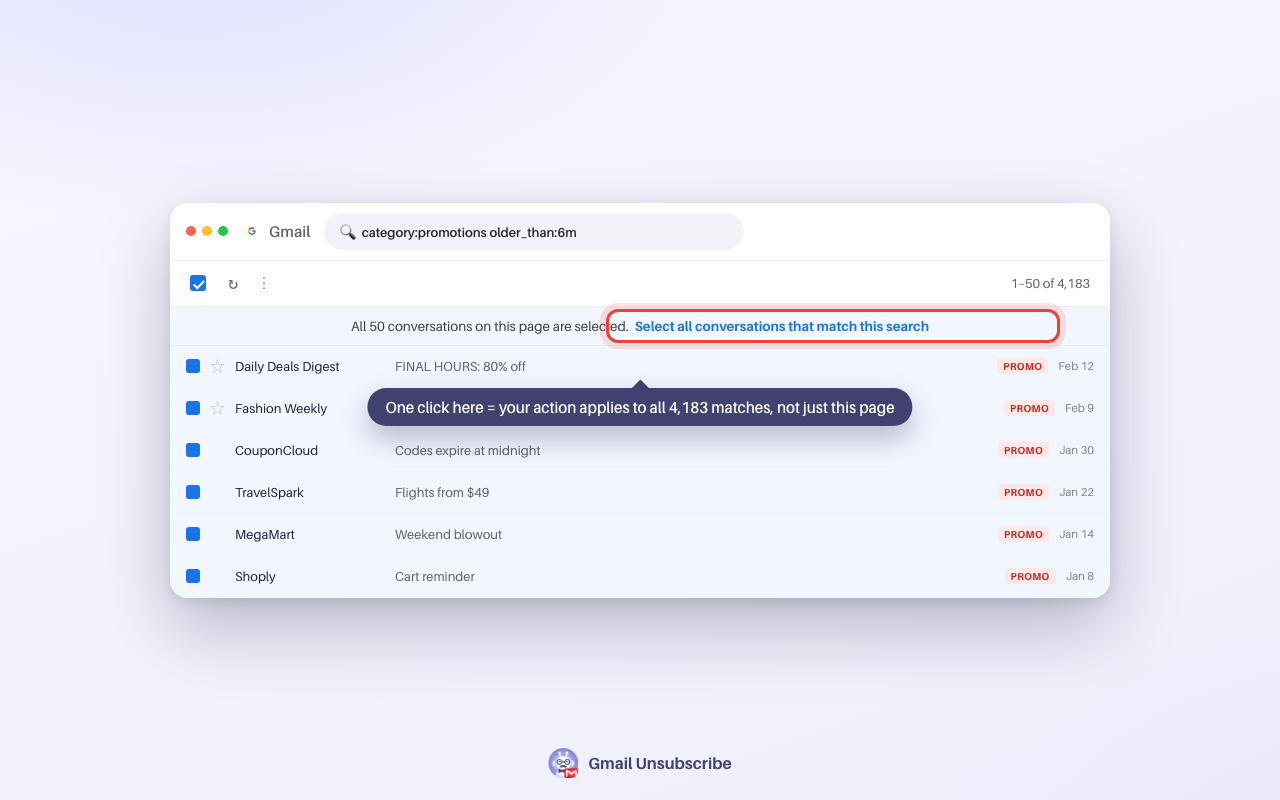The image size is (1280, 800).
Task: Click the Gmail wordmark
Action: pyautogui.click(x=290, y=232)
